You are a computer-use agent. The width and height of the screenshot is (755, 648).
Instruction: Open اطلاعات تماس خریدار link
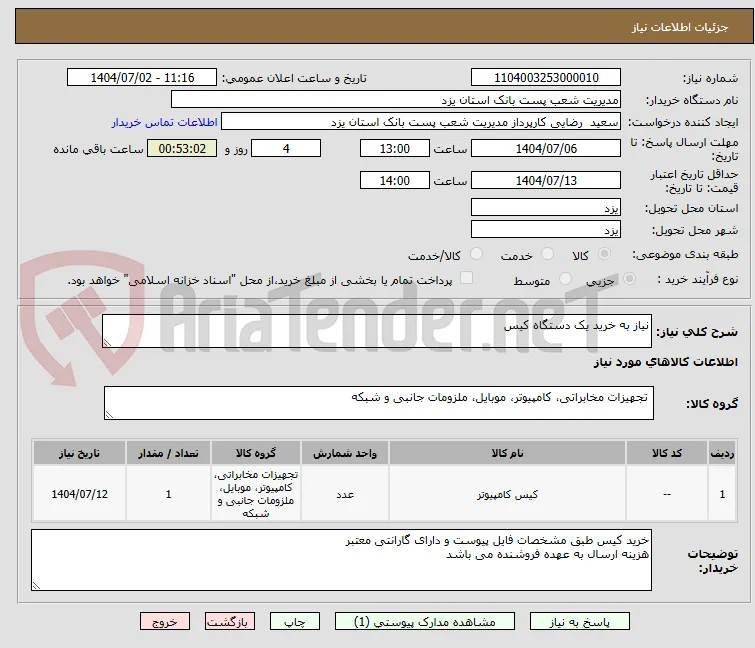(165, 122)
